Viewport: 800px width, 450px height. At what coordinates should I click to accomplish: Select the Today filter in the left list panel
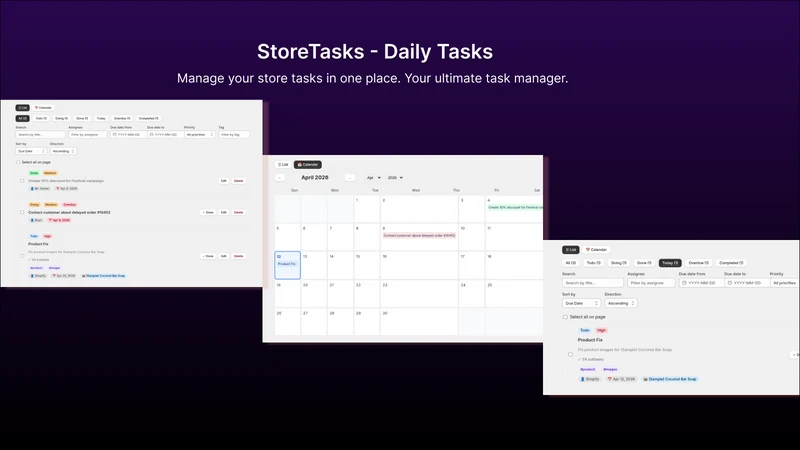(101, 118)
